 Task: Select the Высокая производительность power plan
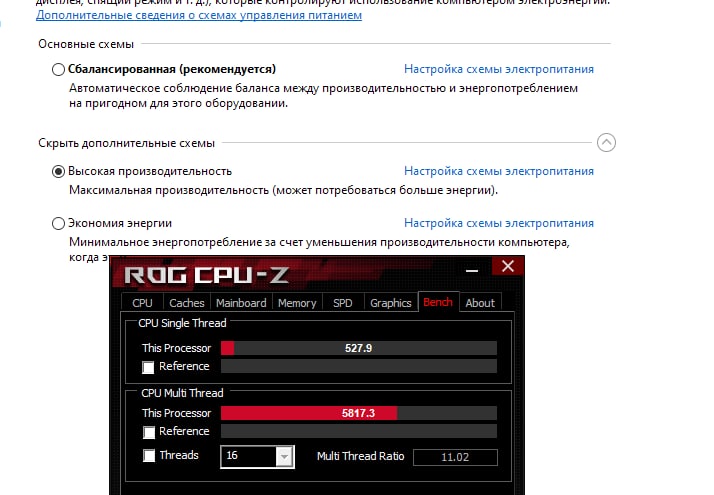[x=58, y=172]
